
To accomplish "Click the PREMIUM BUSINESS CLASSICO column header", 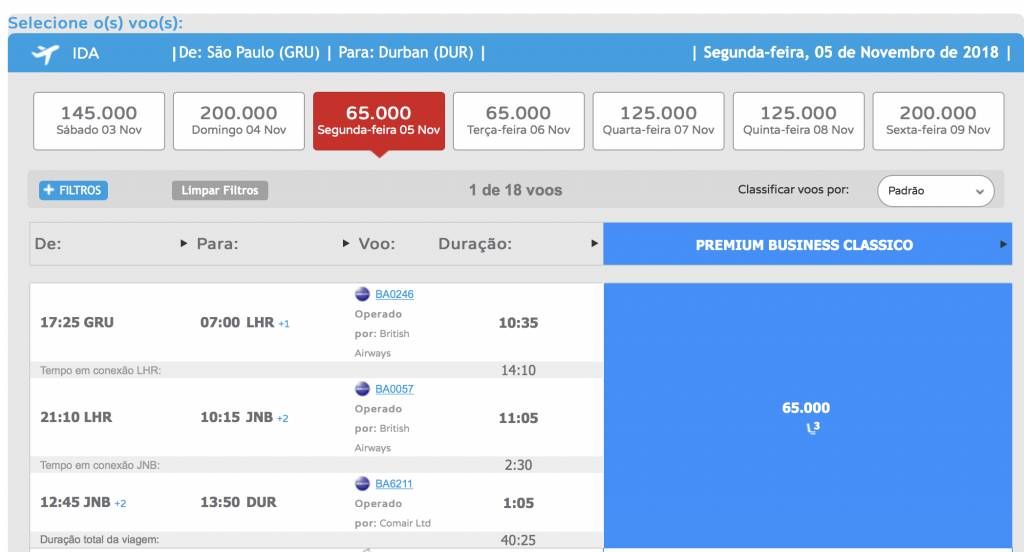I will click(808, 244).
